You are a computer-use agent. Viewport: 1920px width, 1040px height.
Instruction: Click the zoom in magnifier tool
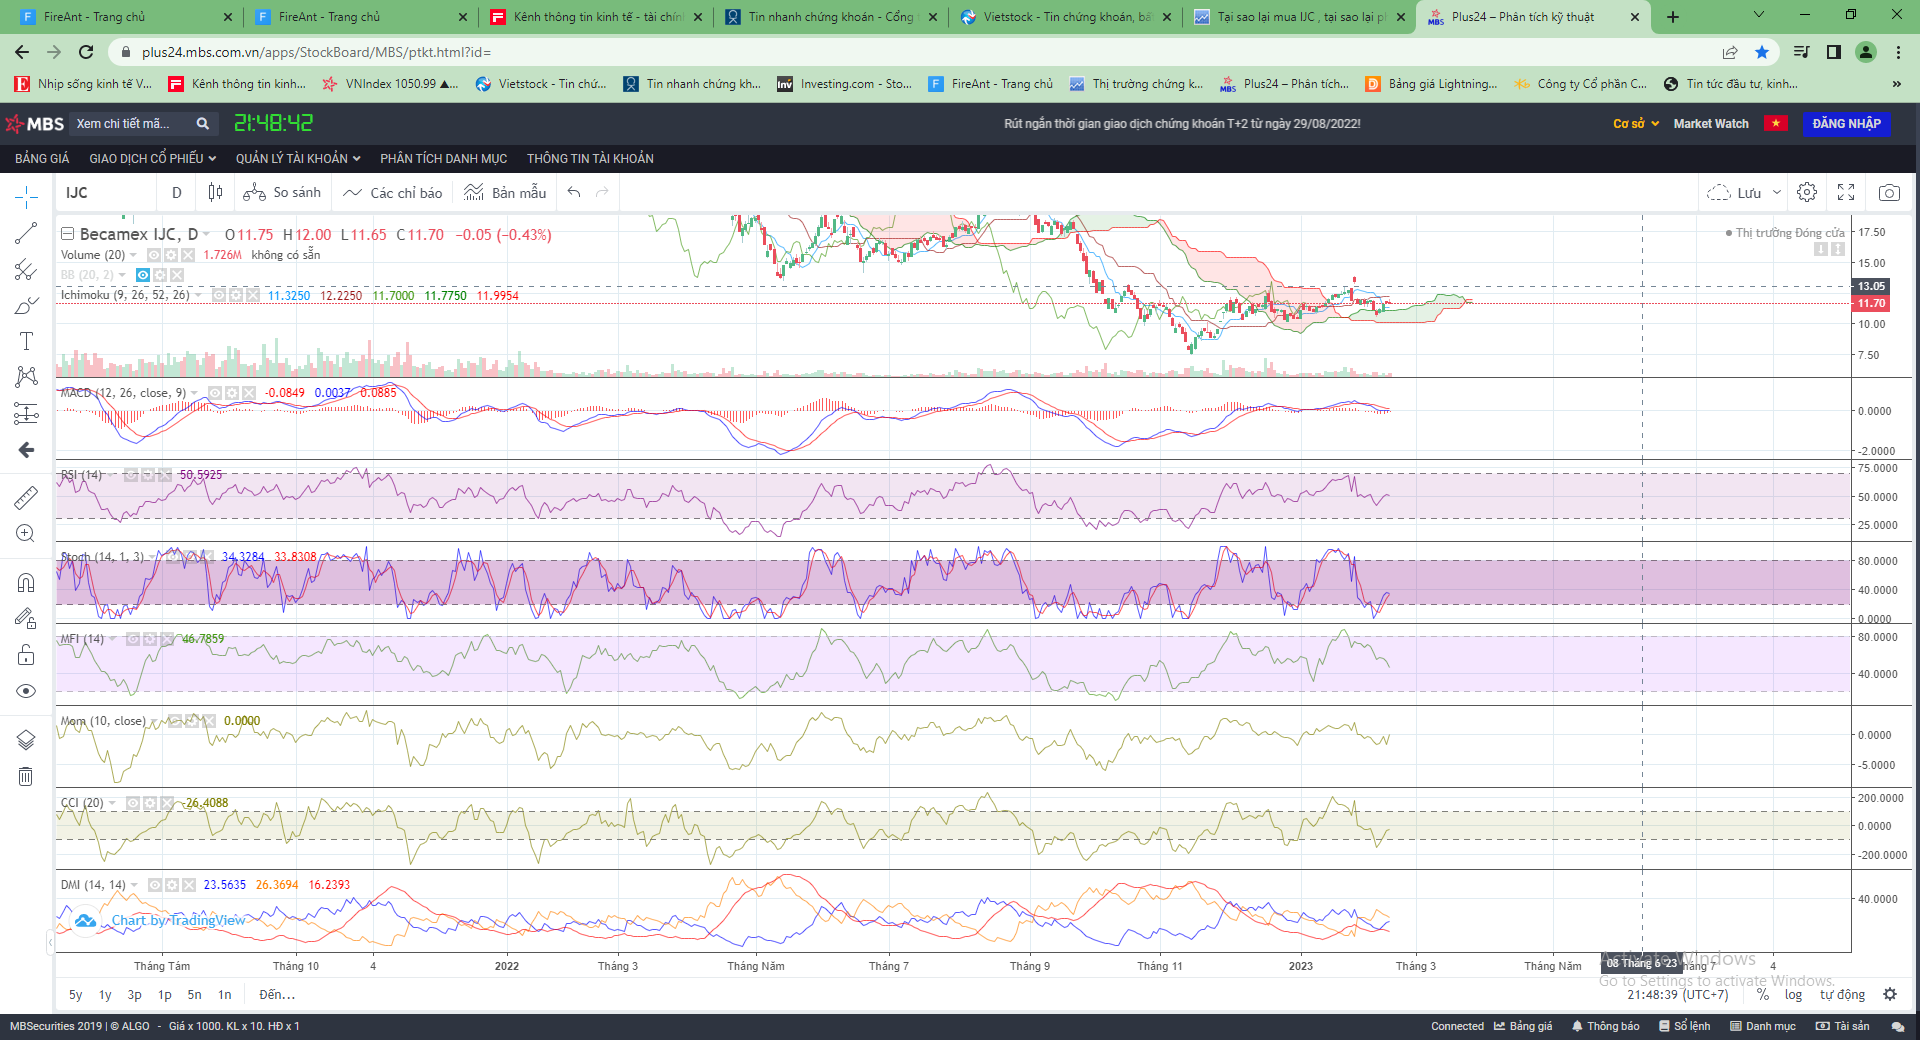click(x=26, y=533)
